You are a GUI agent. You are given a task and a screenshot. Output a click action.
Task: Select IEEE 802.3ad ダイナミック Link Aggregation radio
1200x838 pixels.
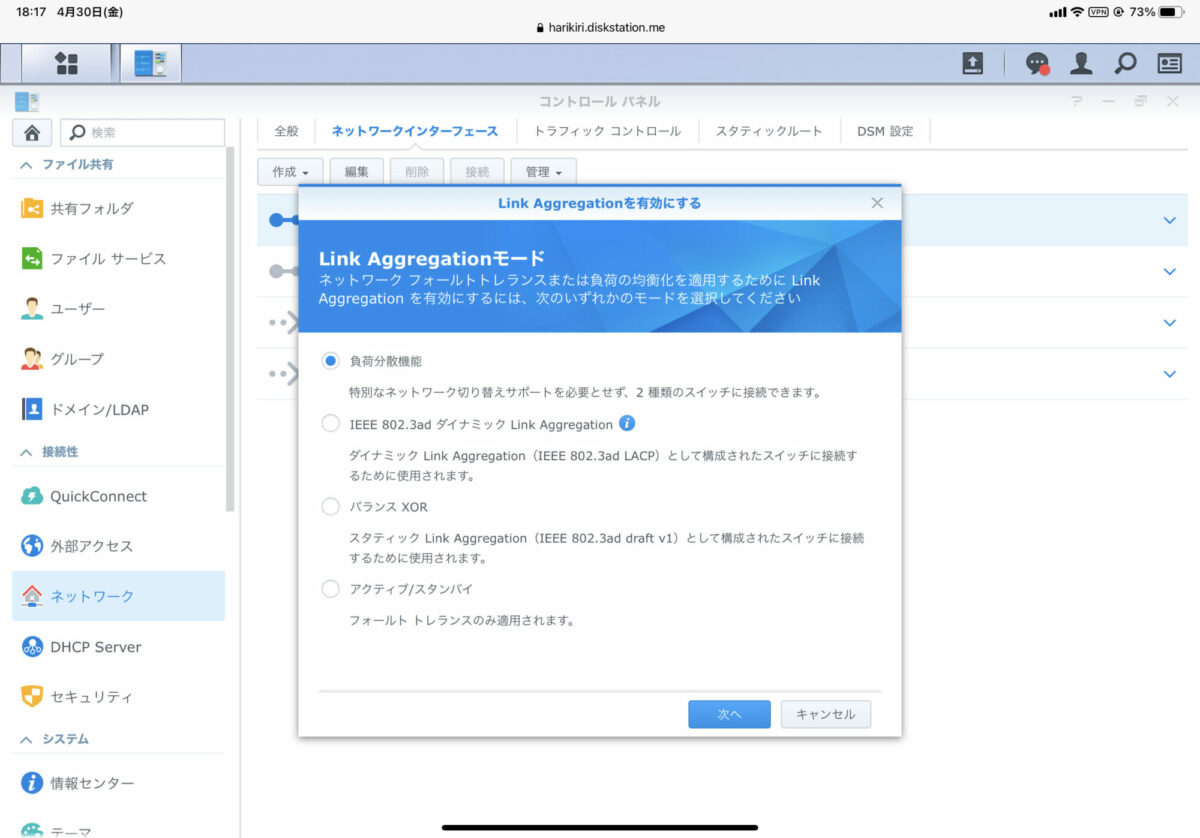330,424
